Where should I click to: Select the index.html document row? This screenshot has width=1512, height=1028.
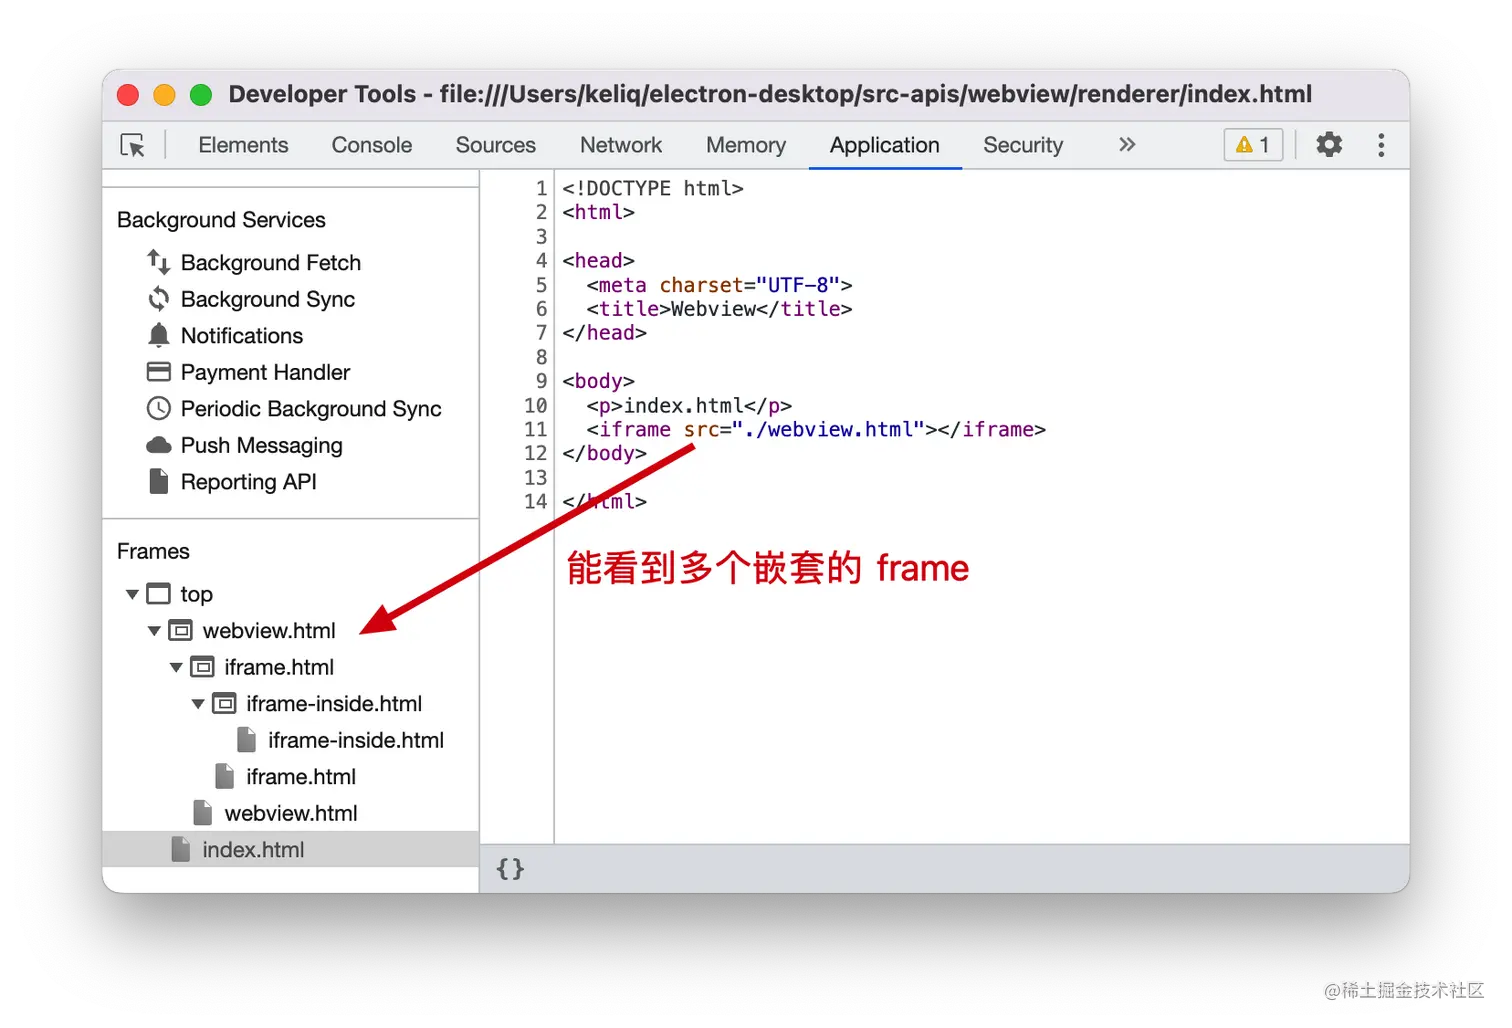(290, 849)
